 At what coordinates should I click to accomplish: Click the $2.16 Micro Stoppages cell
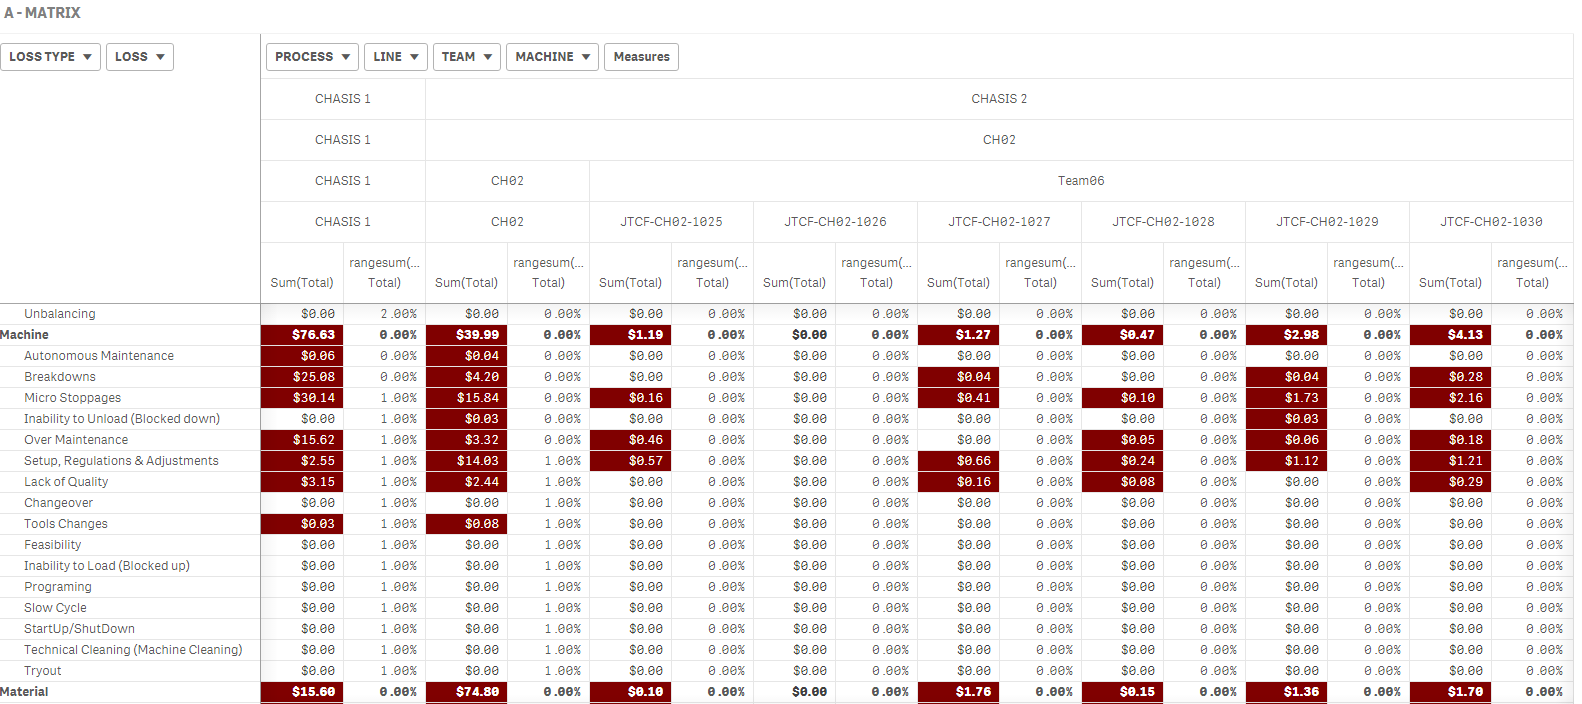coord(1450,398)
